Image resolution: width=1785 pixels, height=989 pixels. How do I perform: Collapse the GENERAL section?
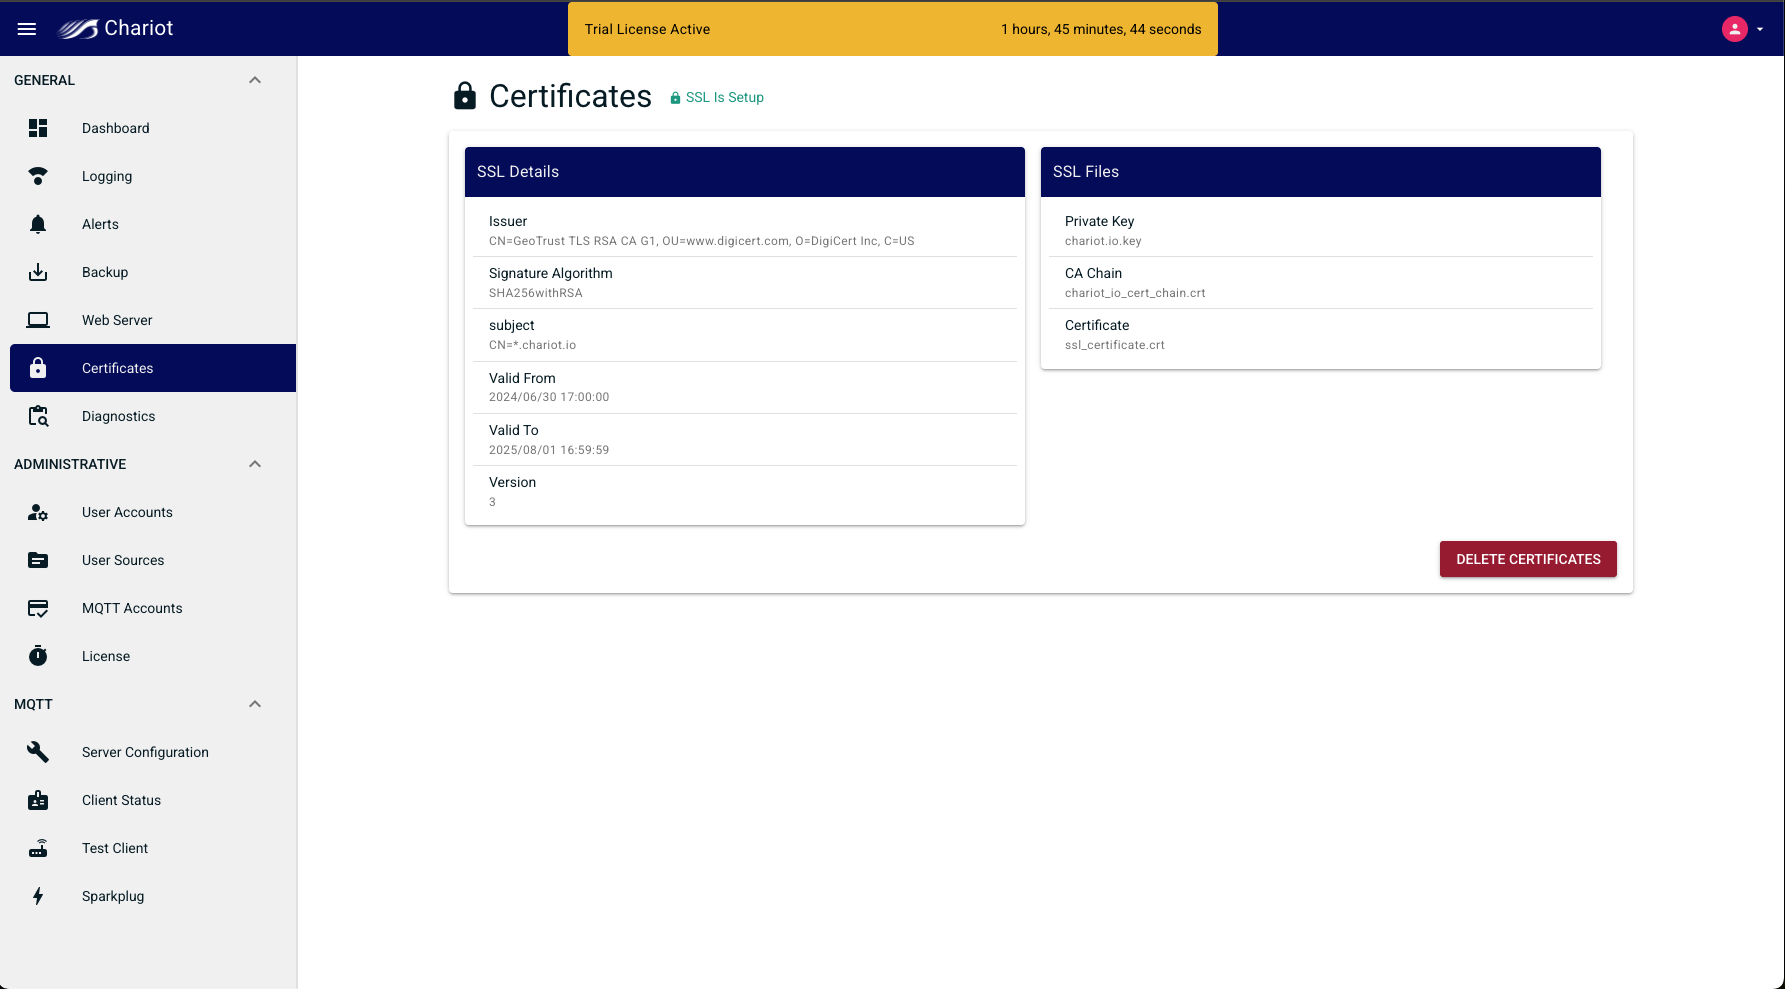pyautogui.click(x=255, y=80)
